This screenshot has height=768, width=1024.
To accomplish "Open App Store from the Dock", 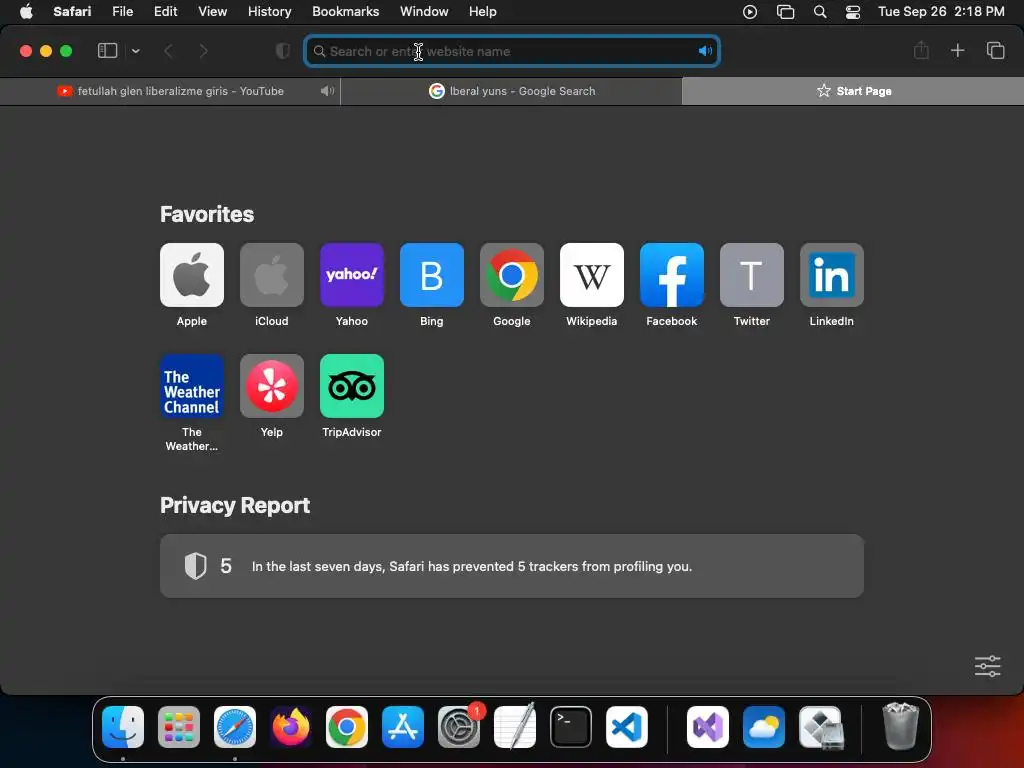I will pos(402,726).
